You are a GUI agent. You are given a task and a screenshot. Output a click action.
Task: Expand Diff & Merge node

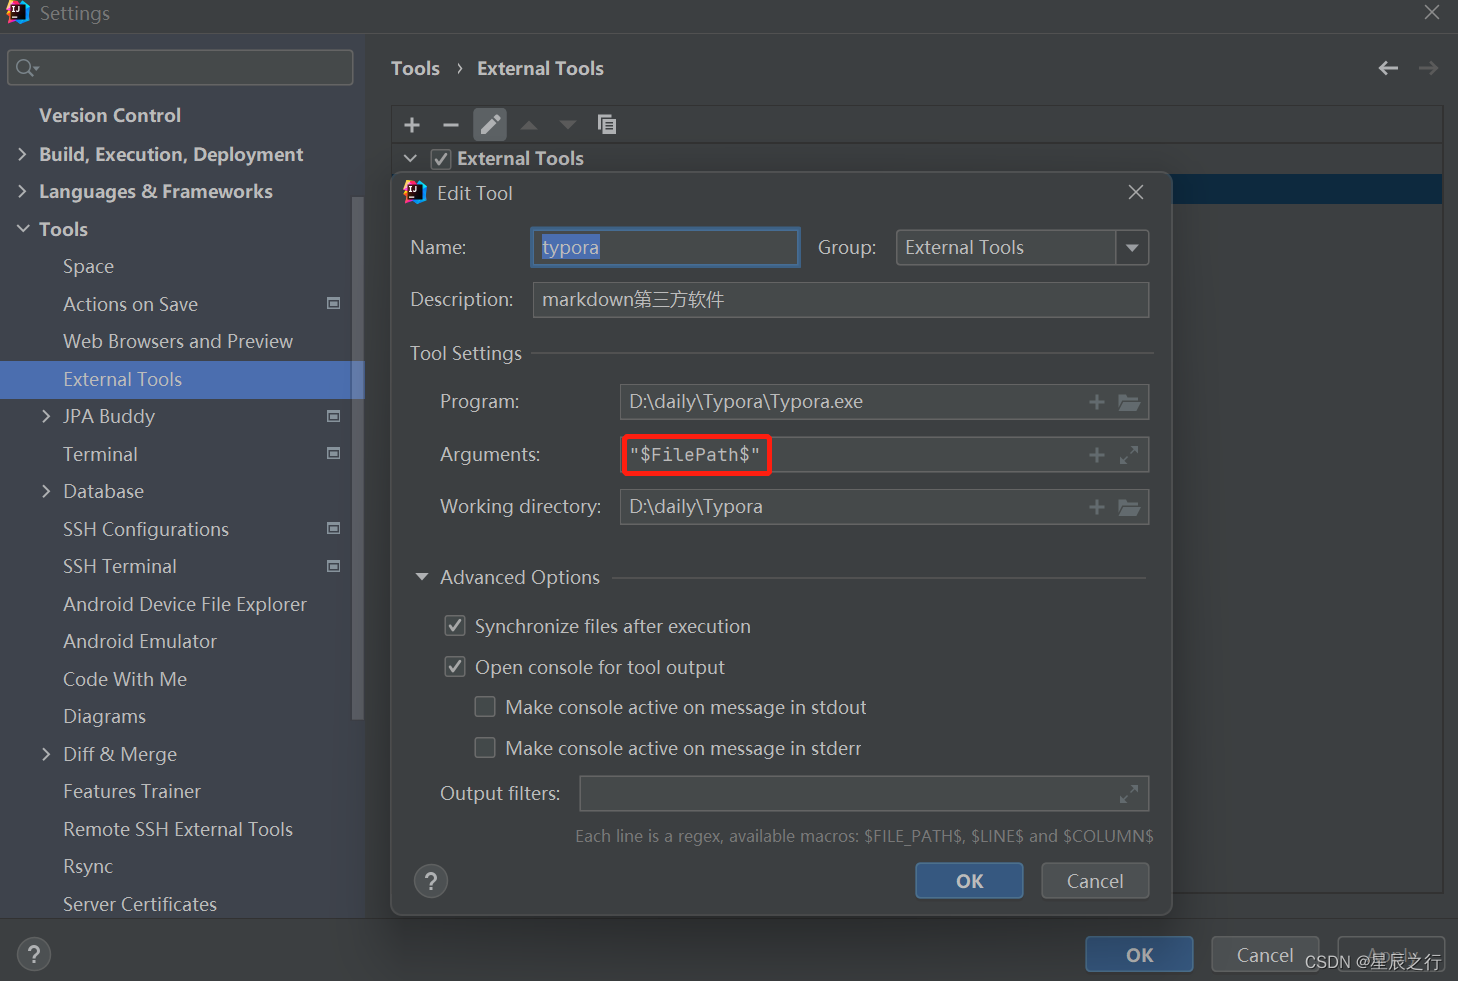point(46,754)
